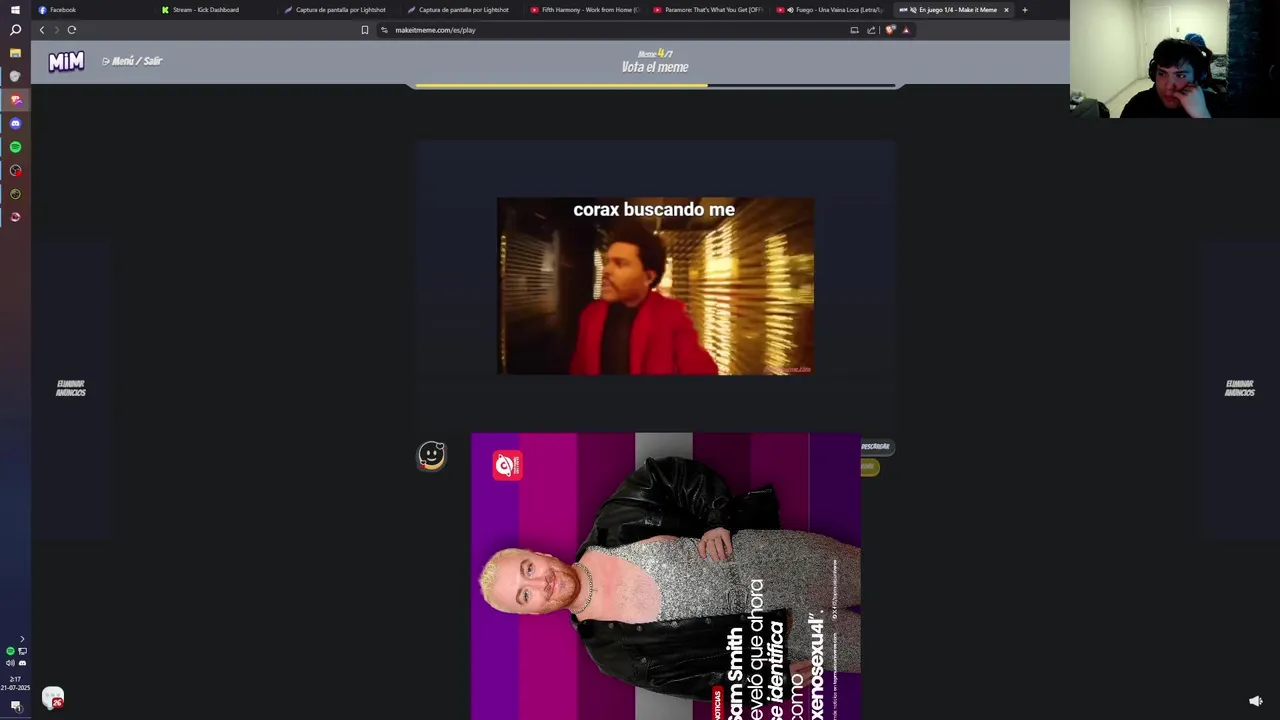Click the Brave Shields lion icon
The width and height of the screenshot is (1280, 720).
pyautogui.click(x=890, y=30)
